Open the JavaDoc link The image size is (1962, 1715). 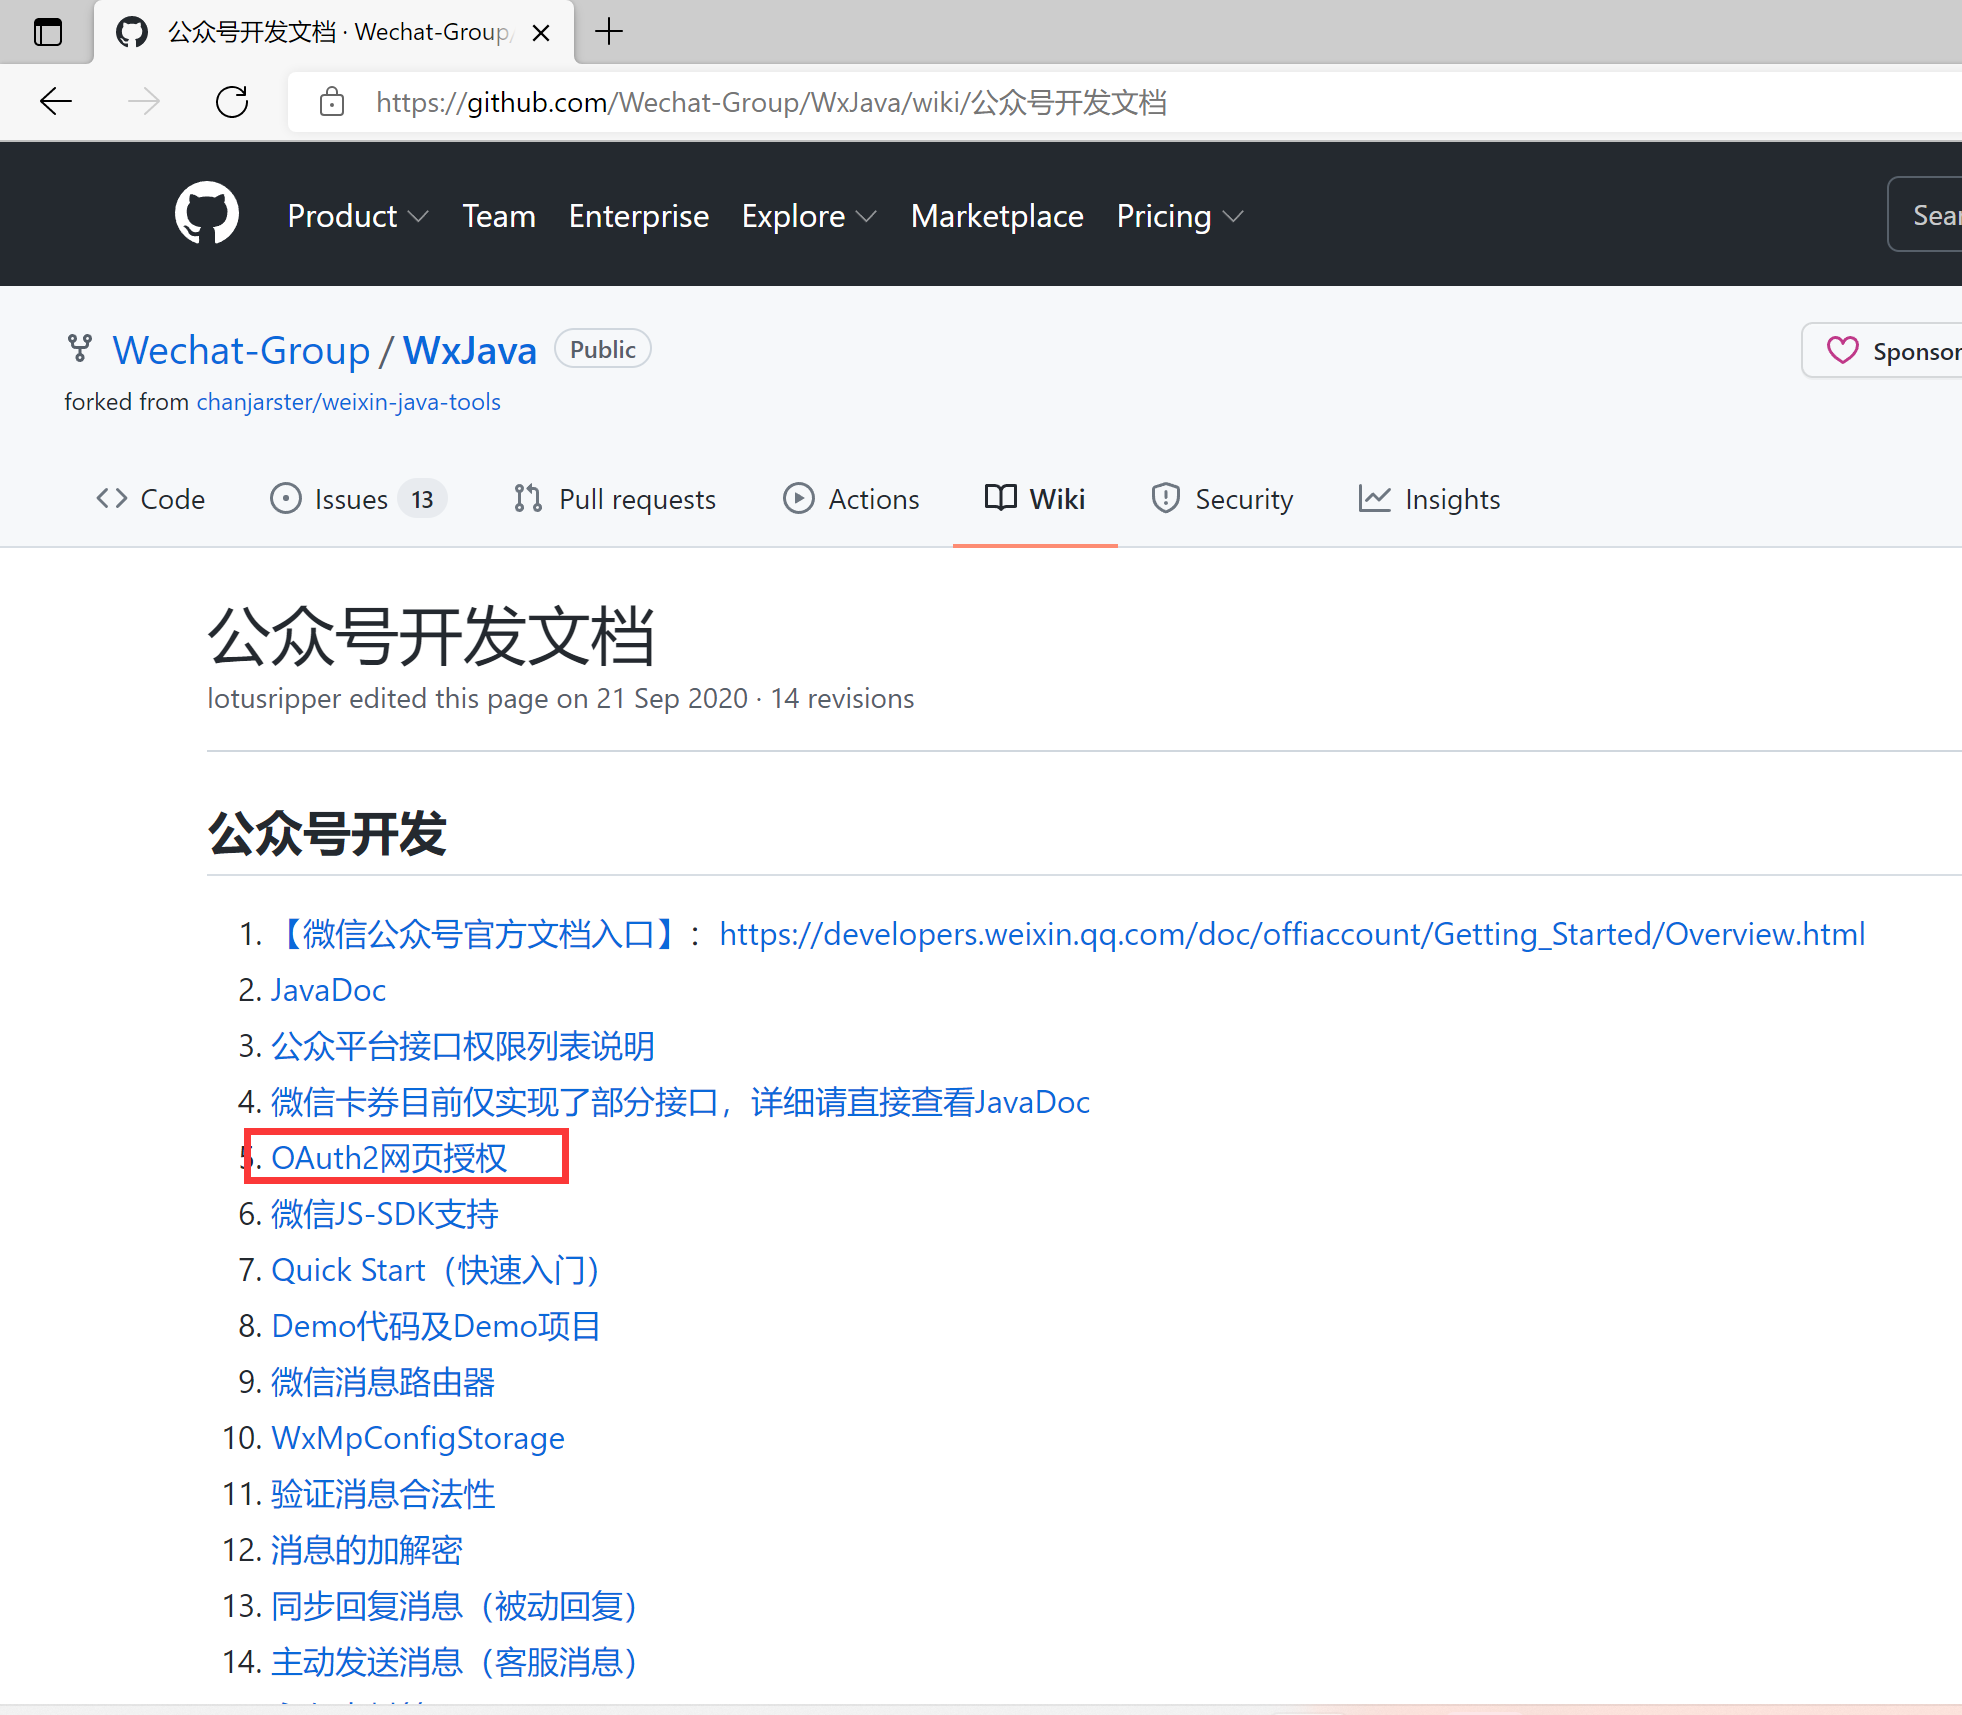coord(328,990)
